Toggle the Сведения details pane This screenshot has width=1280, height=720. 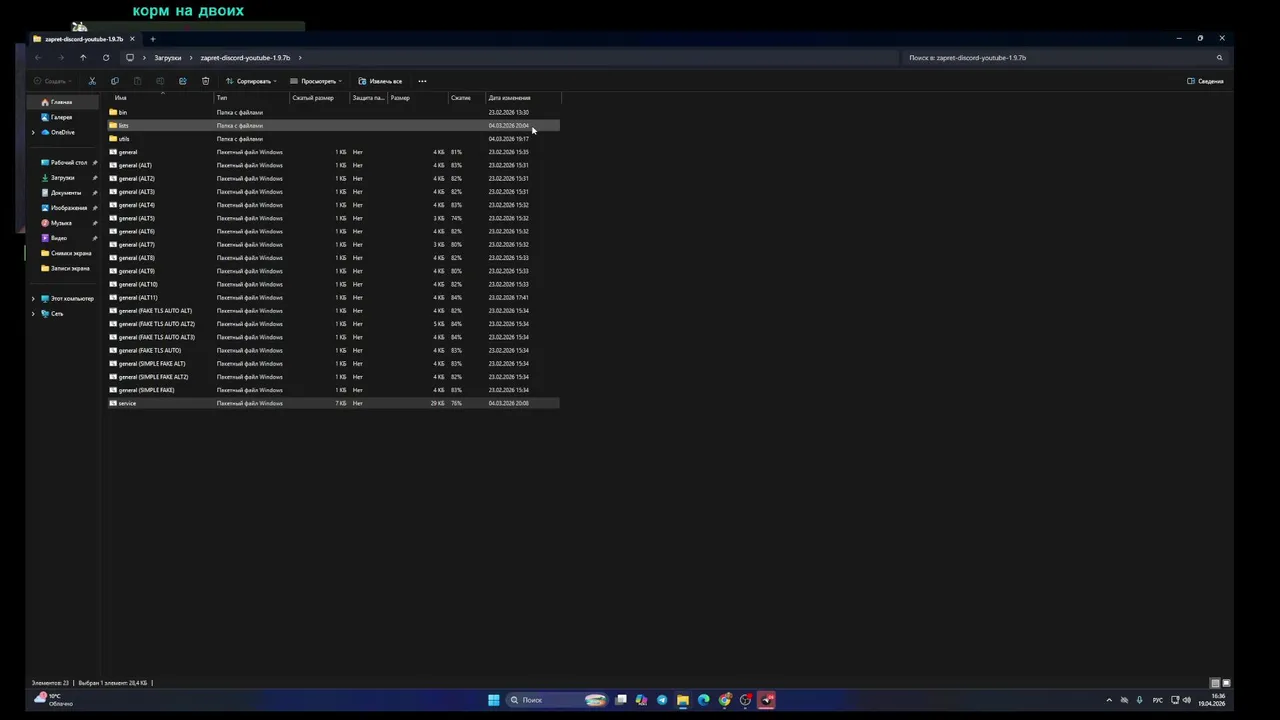click(1205, 81)
